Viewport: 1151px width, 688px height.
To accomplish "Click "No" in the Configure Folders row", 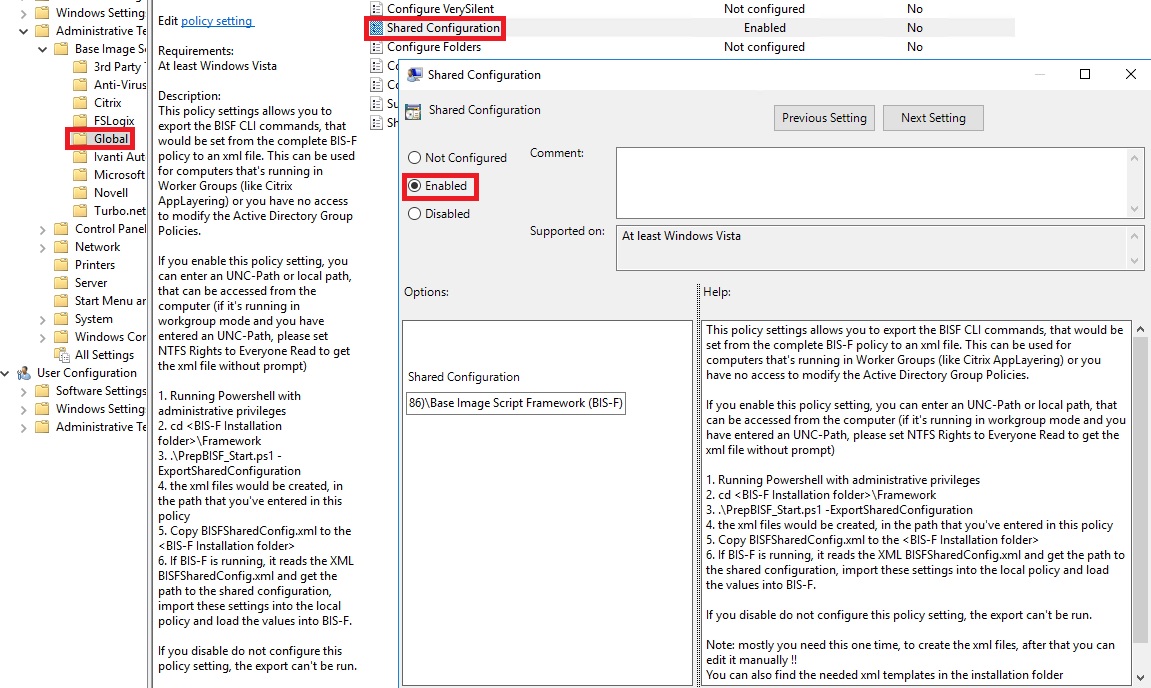I will (x=915, y=47).
